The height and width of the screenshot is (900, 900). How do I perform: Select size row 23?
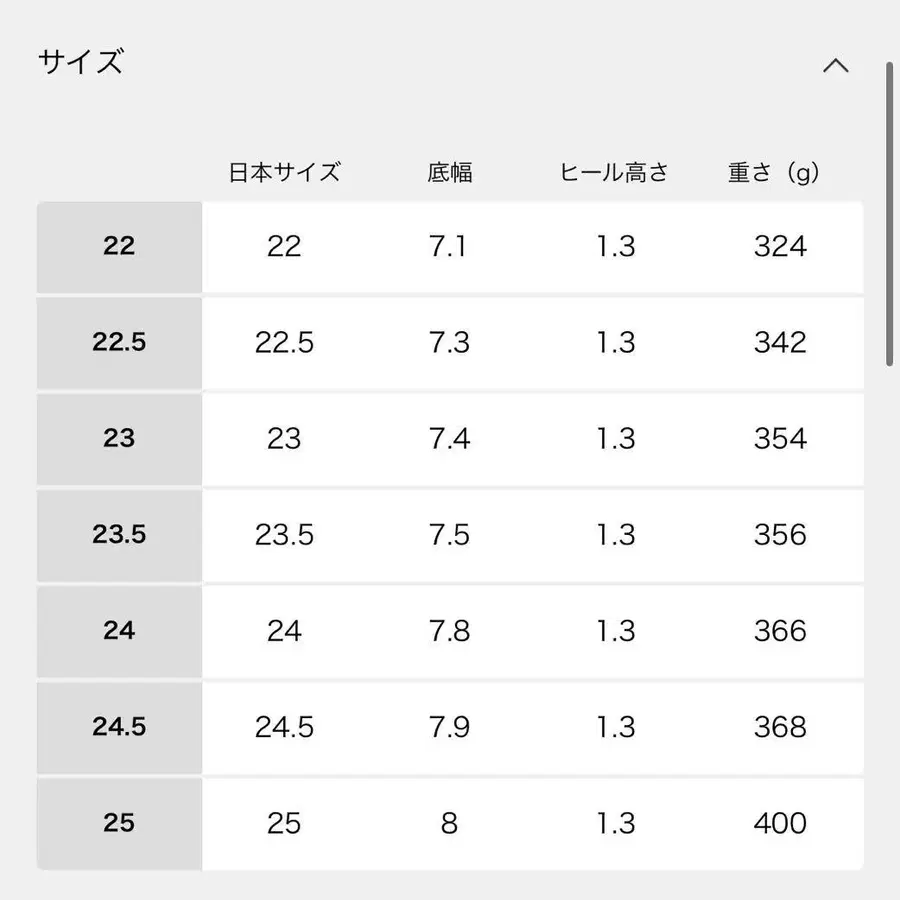coord(119,439)
